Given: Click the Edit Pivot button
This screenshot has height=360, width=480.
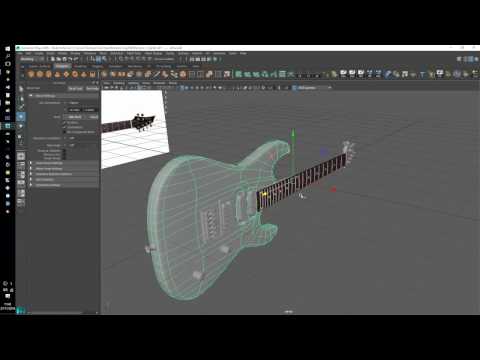Looking at the screenshot, I should coord(75,117).
